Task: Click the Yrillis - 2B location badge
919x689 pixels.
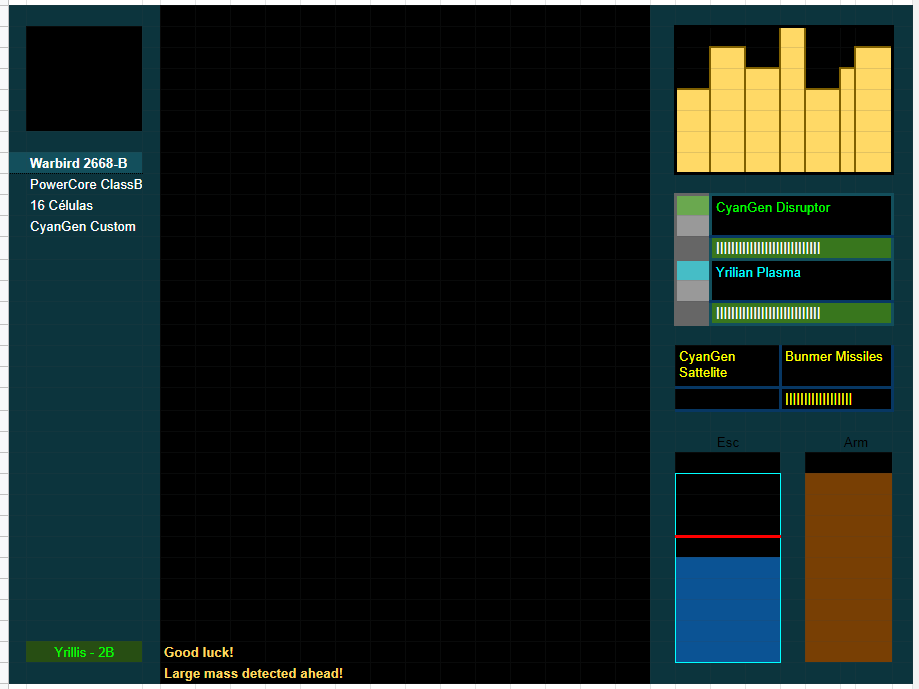Action: pos(84,652)
